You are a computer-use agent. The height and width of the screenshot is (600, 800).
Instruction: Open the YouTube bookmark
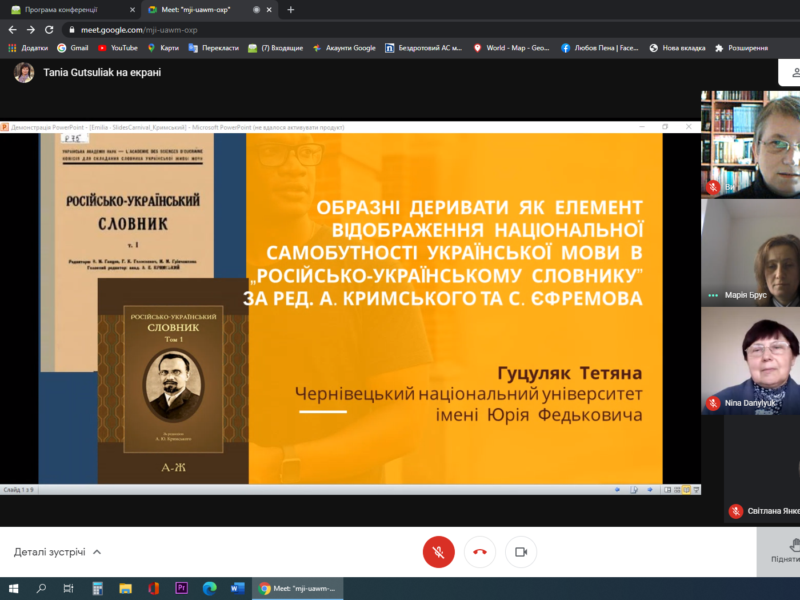click(117, 47)
